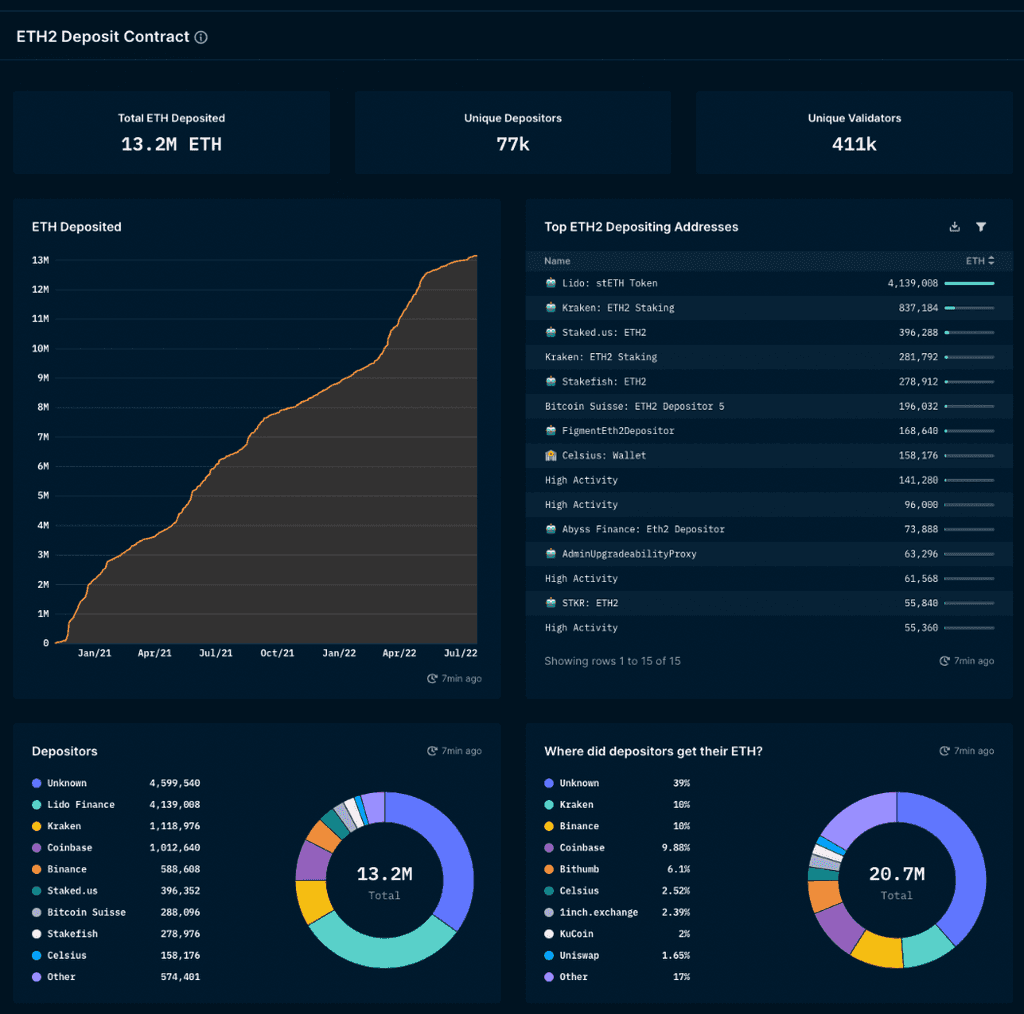The height and width of the screenshot is (1014, 1024).
Task: Click the refresh icon below the addresses table
Action: point(944,661)
